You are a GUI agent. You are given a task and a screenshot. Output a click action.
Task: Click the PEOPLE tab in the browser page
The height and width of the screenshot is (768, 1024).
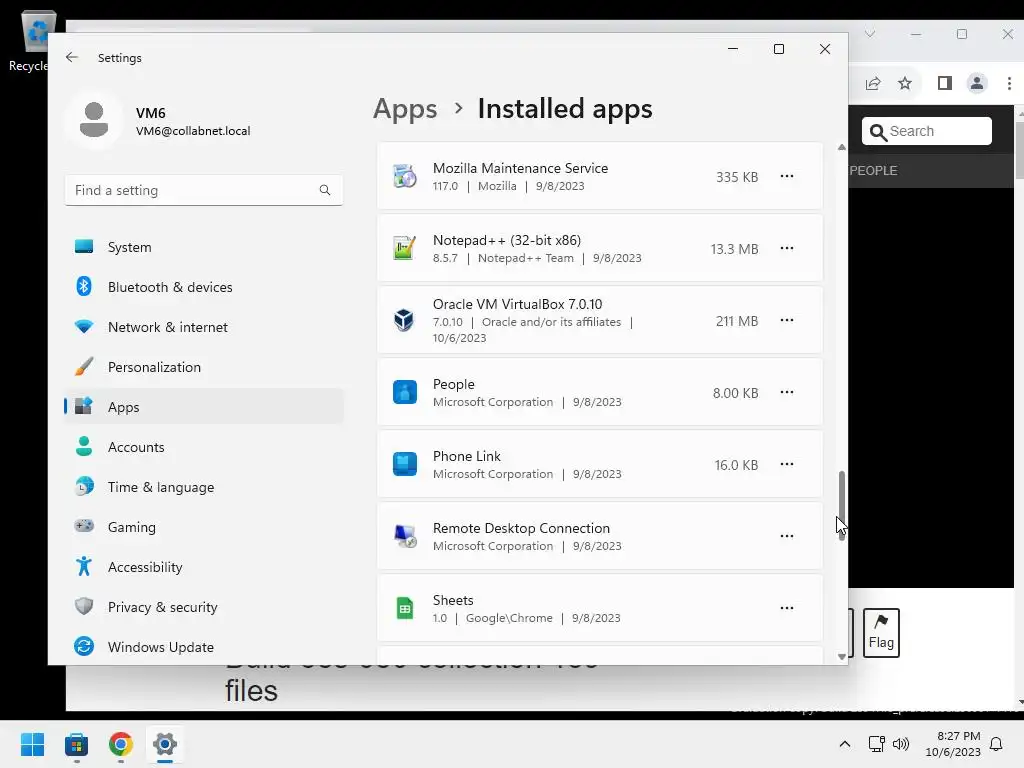tap(873, 170)
